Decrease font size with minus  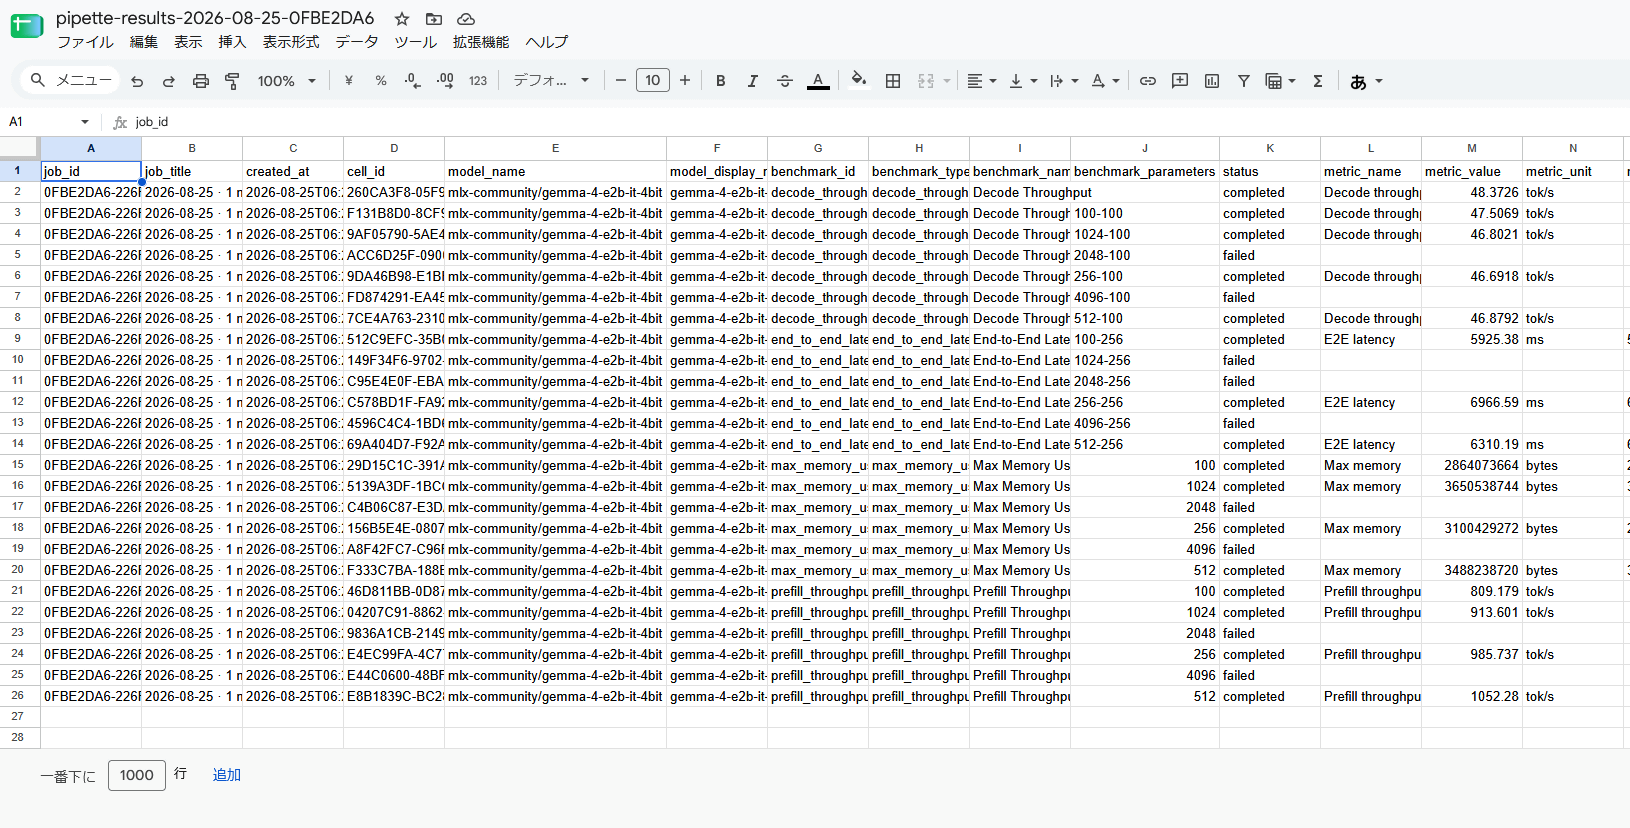coord(621,81)
